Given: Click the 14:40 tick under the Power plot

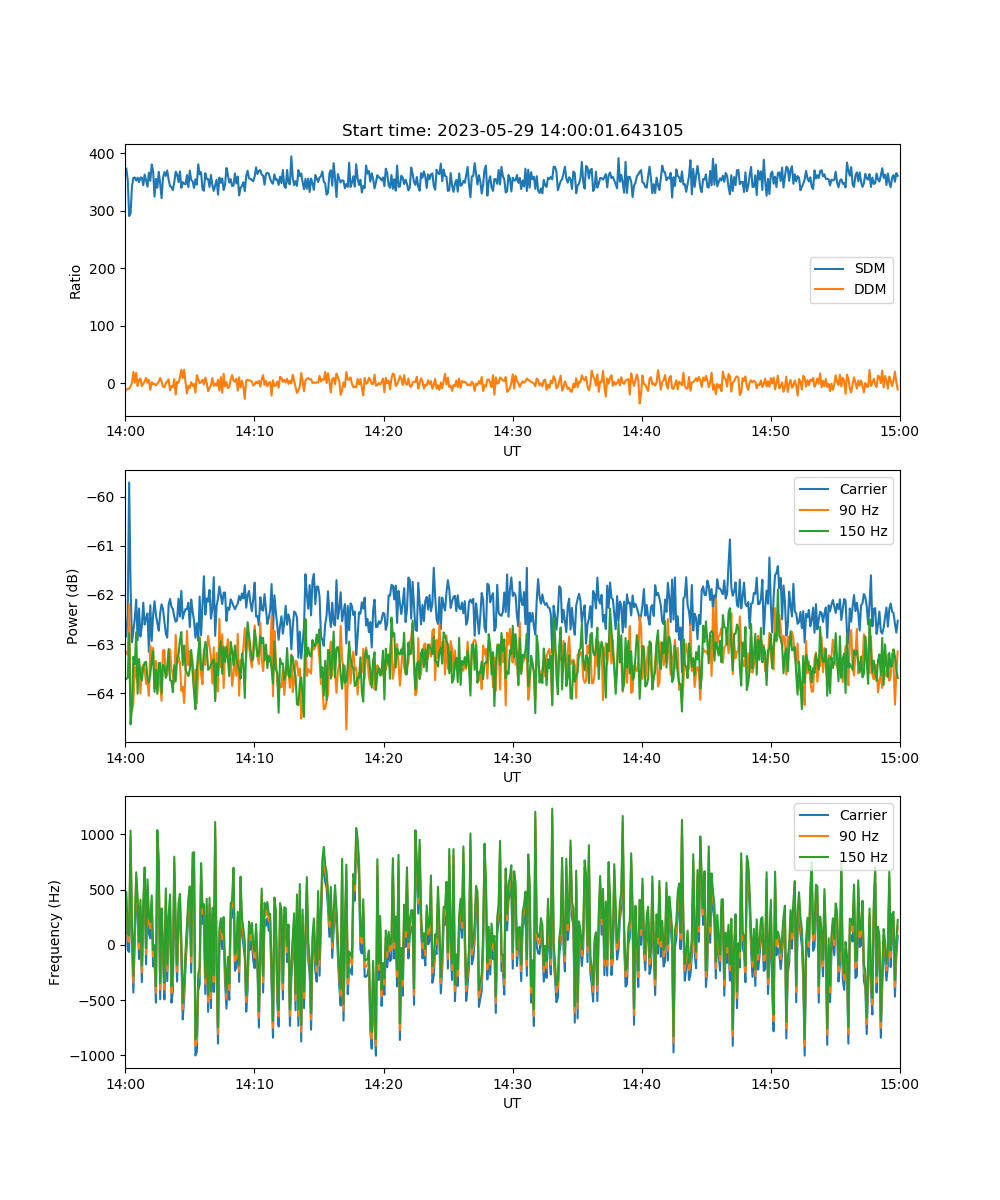Looking at the screenshot, I should (641, 757).
